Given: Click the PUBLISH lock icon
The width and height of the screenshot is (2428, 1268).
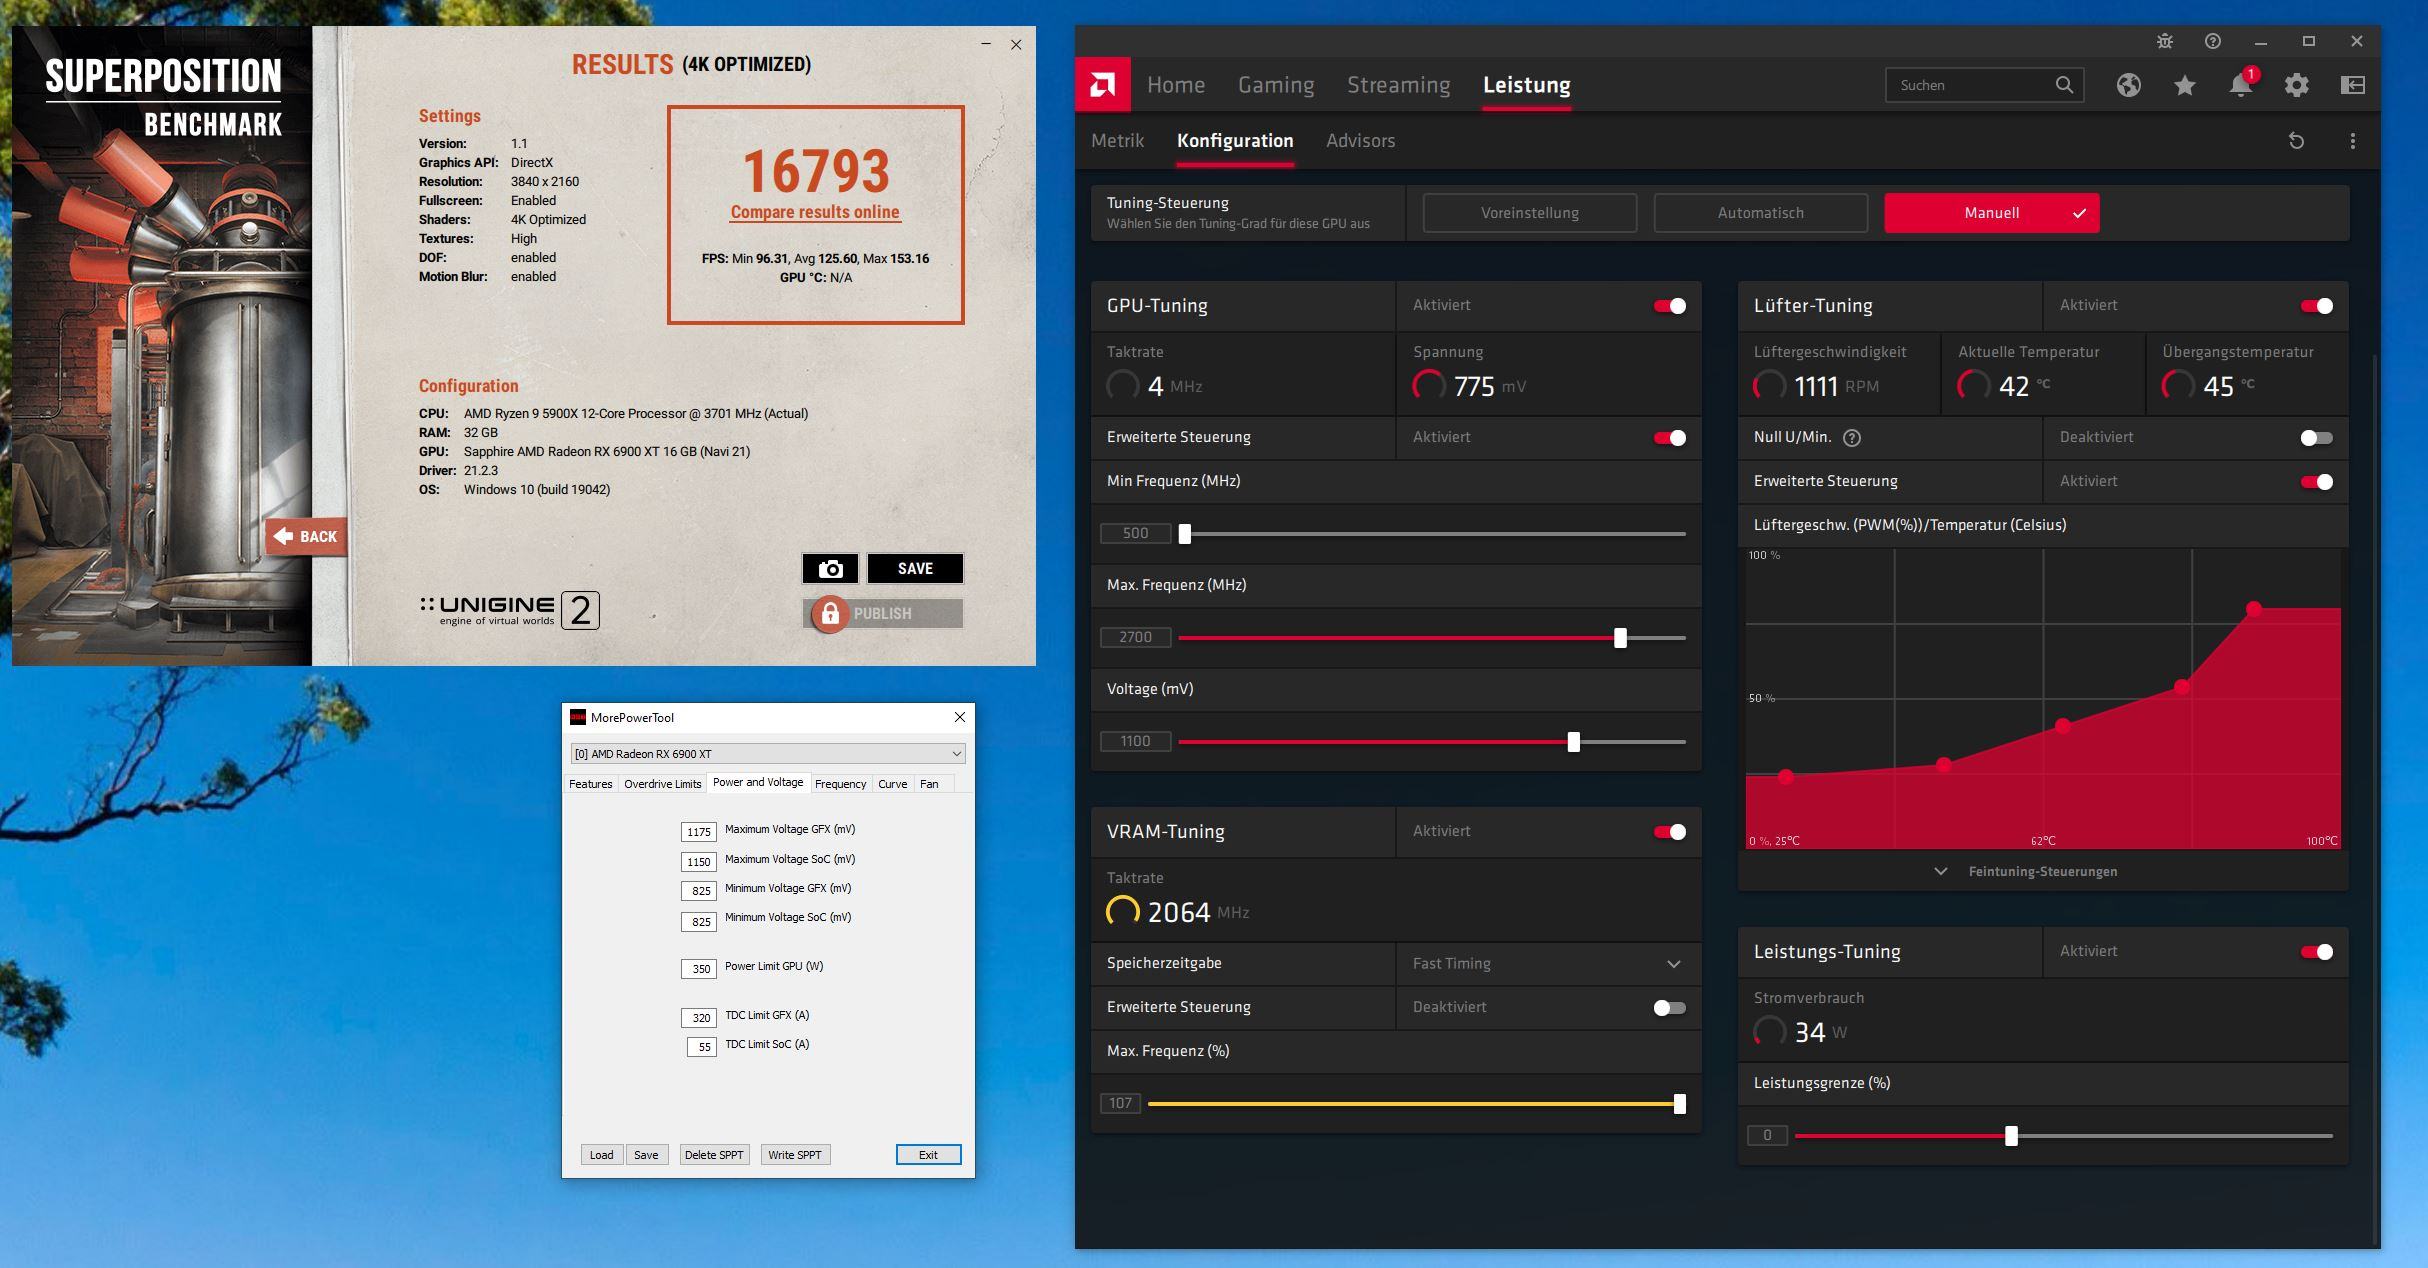Looking at the screenshot, I should click(830, 613).
